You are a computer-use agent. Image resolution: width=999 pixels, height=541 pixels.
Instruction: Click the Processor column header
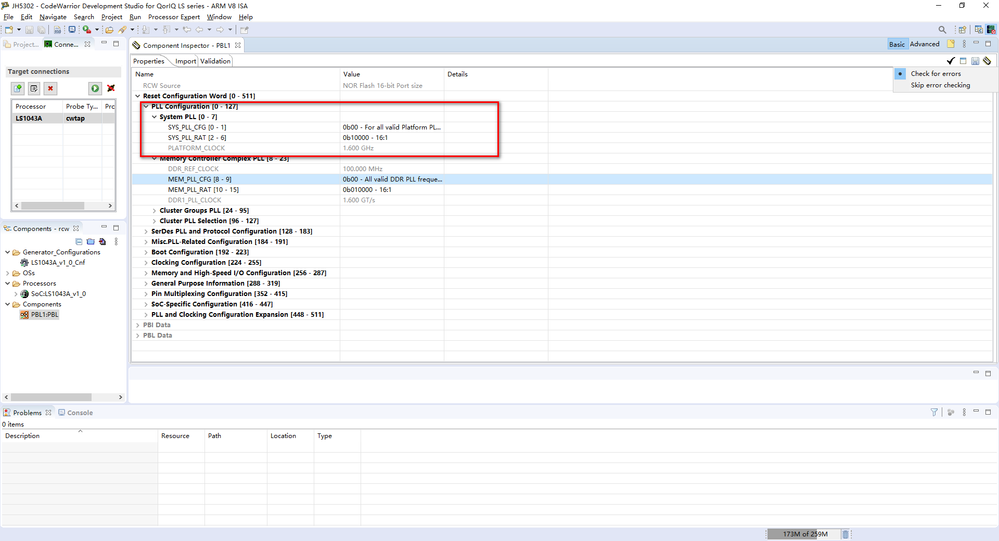point(36,106)
